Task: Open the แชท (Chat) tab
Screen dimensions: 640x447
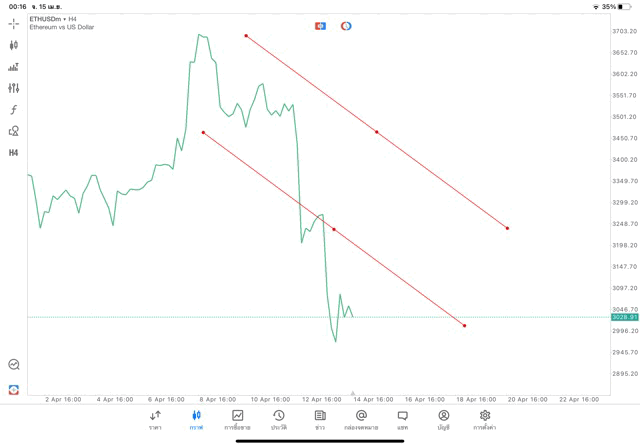Action: (402, 419)
